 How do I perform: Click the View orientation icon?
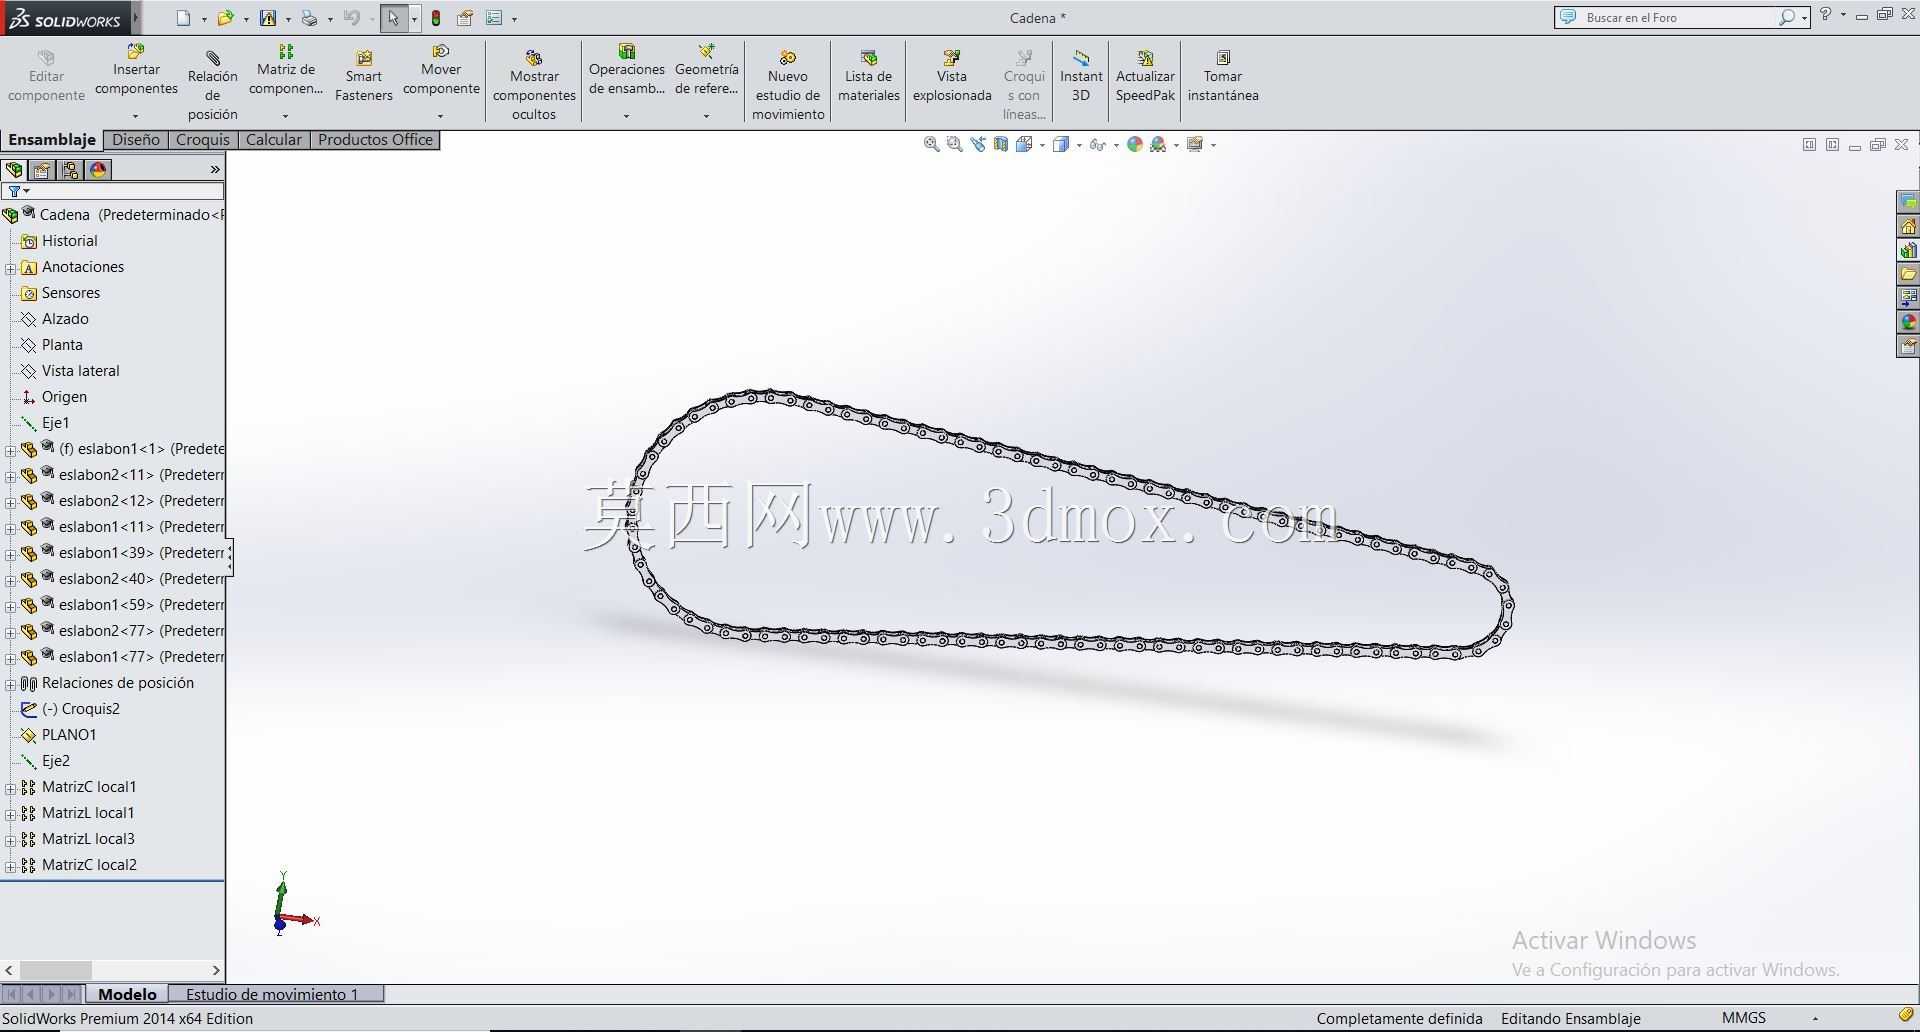(1024, 144)
